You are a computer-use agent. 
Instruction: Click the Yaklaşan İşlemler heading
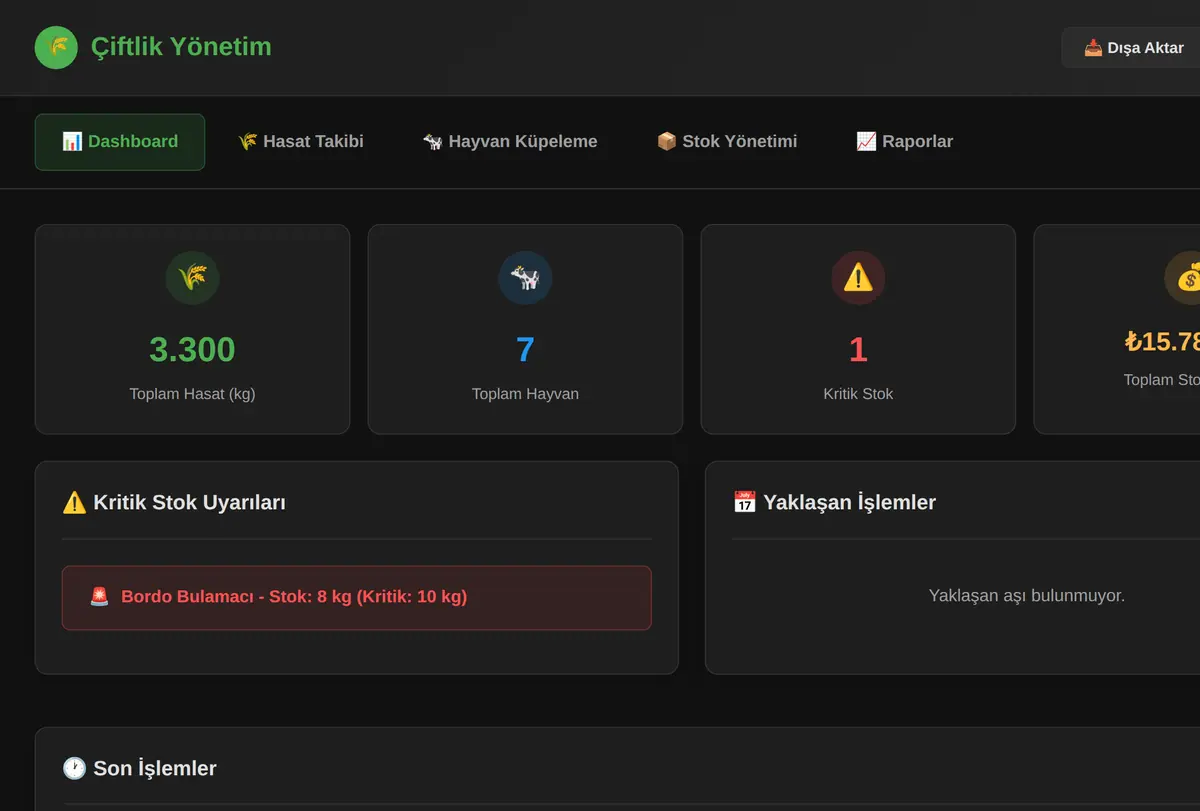click(x=850, y=502)
